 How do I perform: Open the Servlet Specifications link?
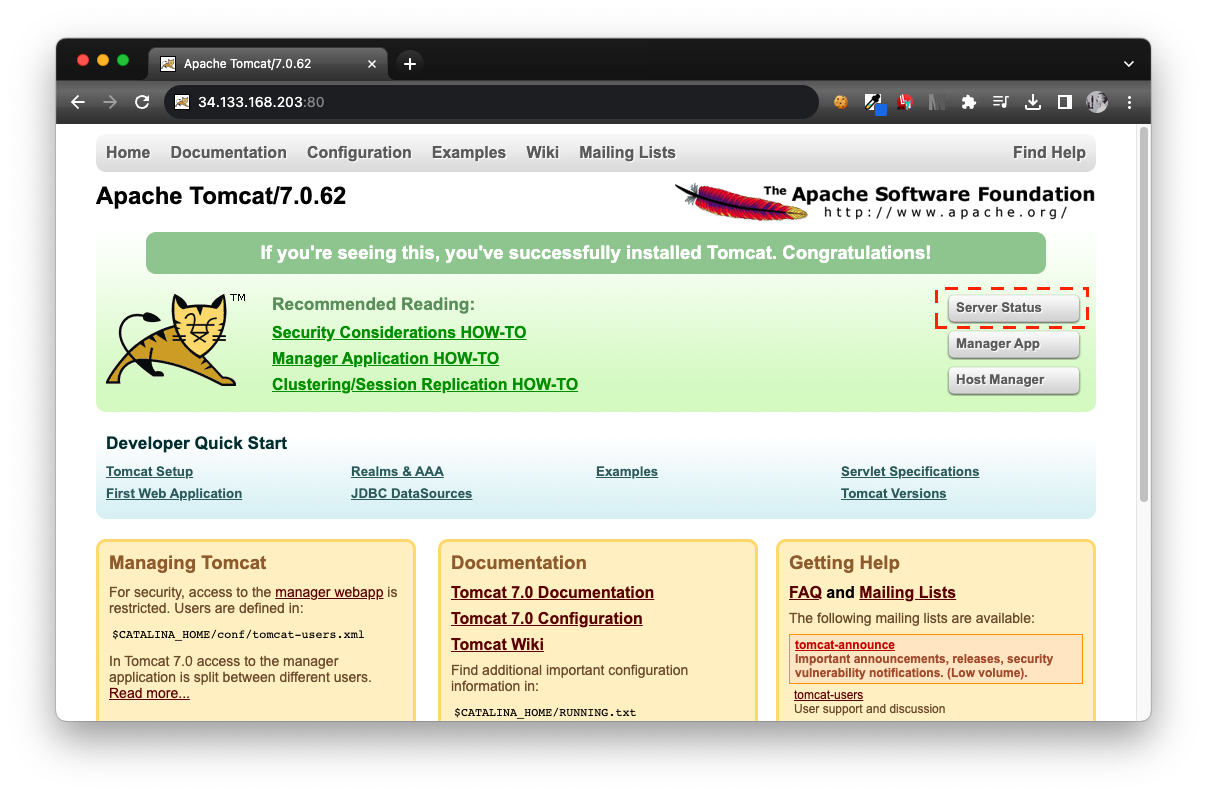coord(910,472)
